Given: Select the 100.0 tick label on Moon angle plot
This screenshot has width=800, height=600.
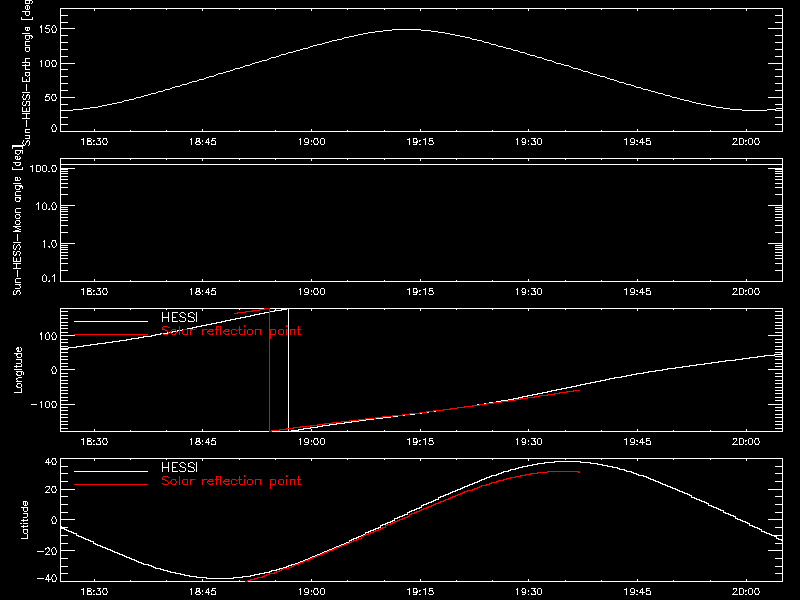Looking at the screenshot, I should (x=43, y=168).
